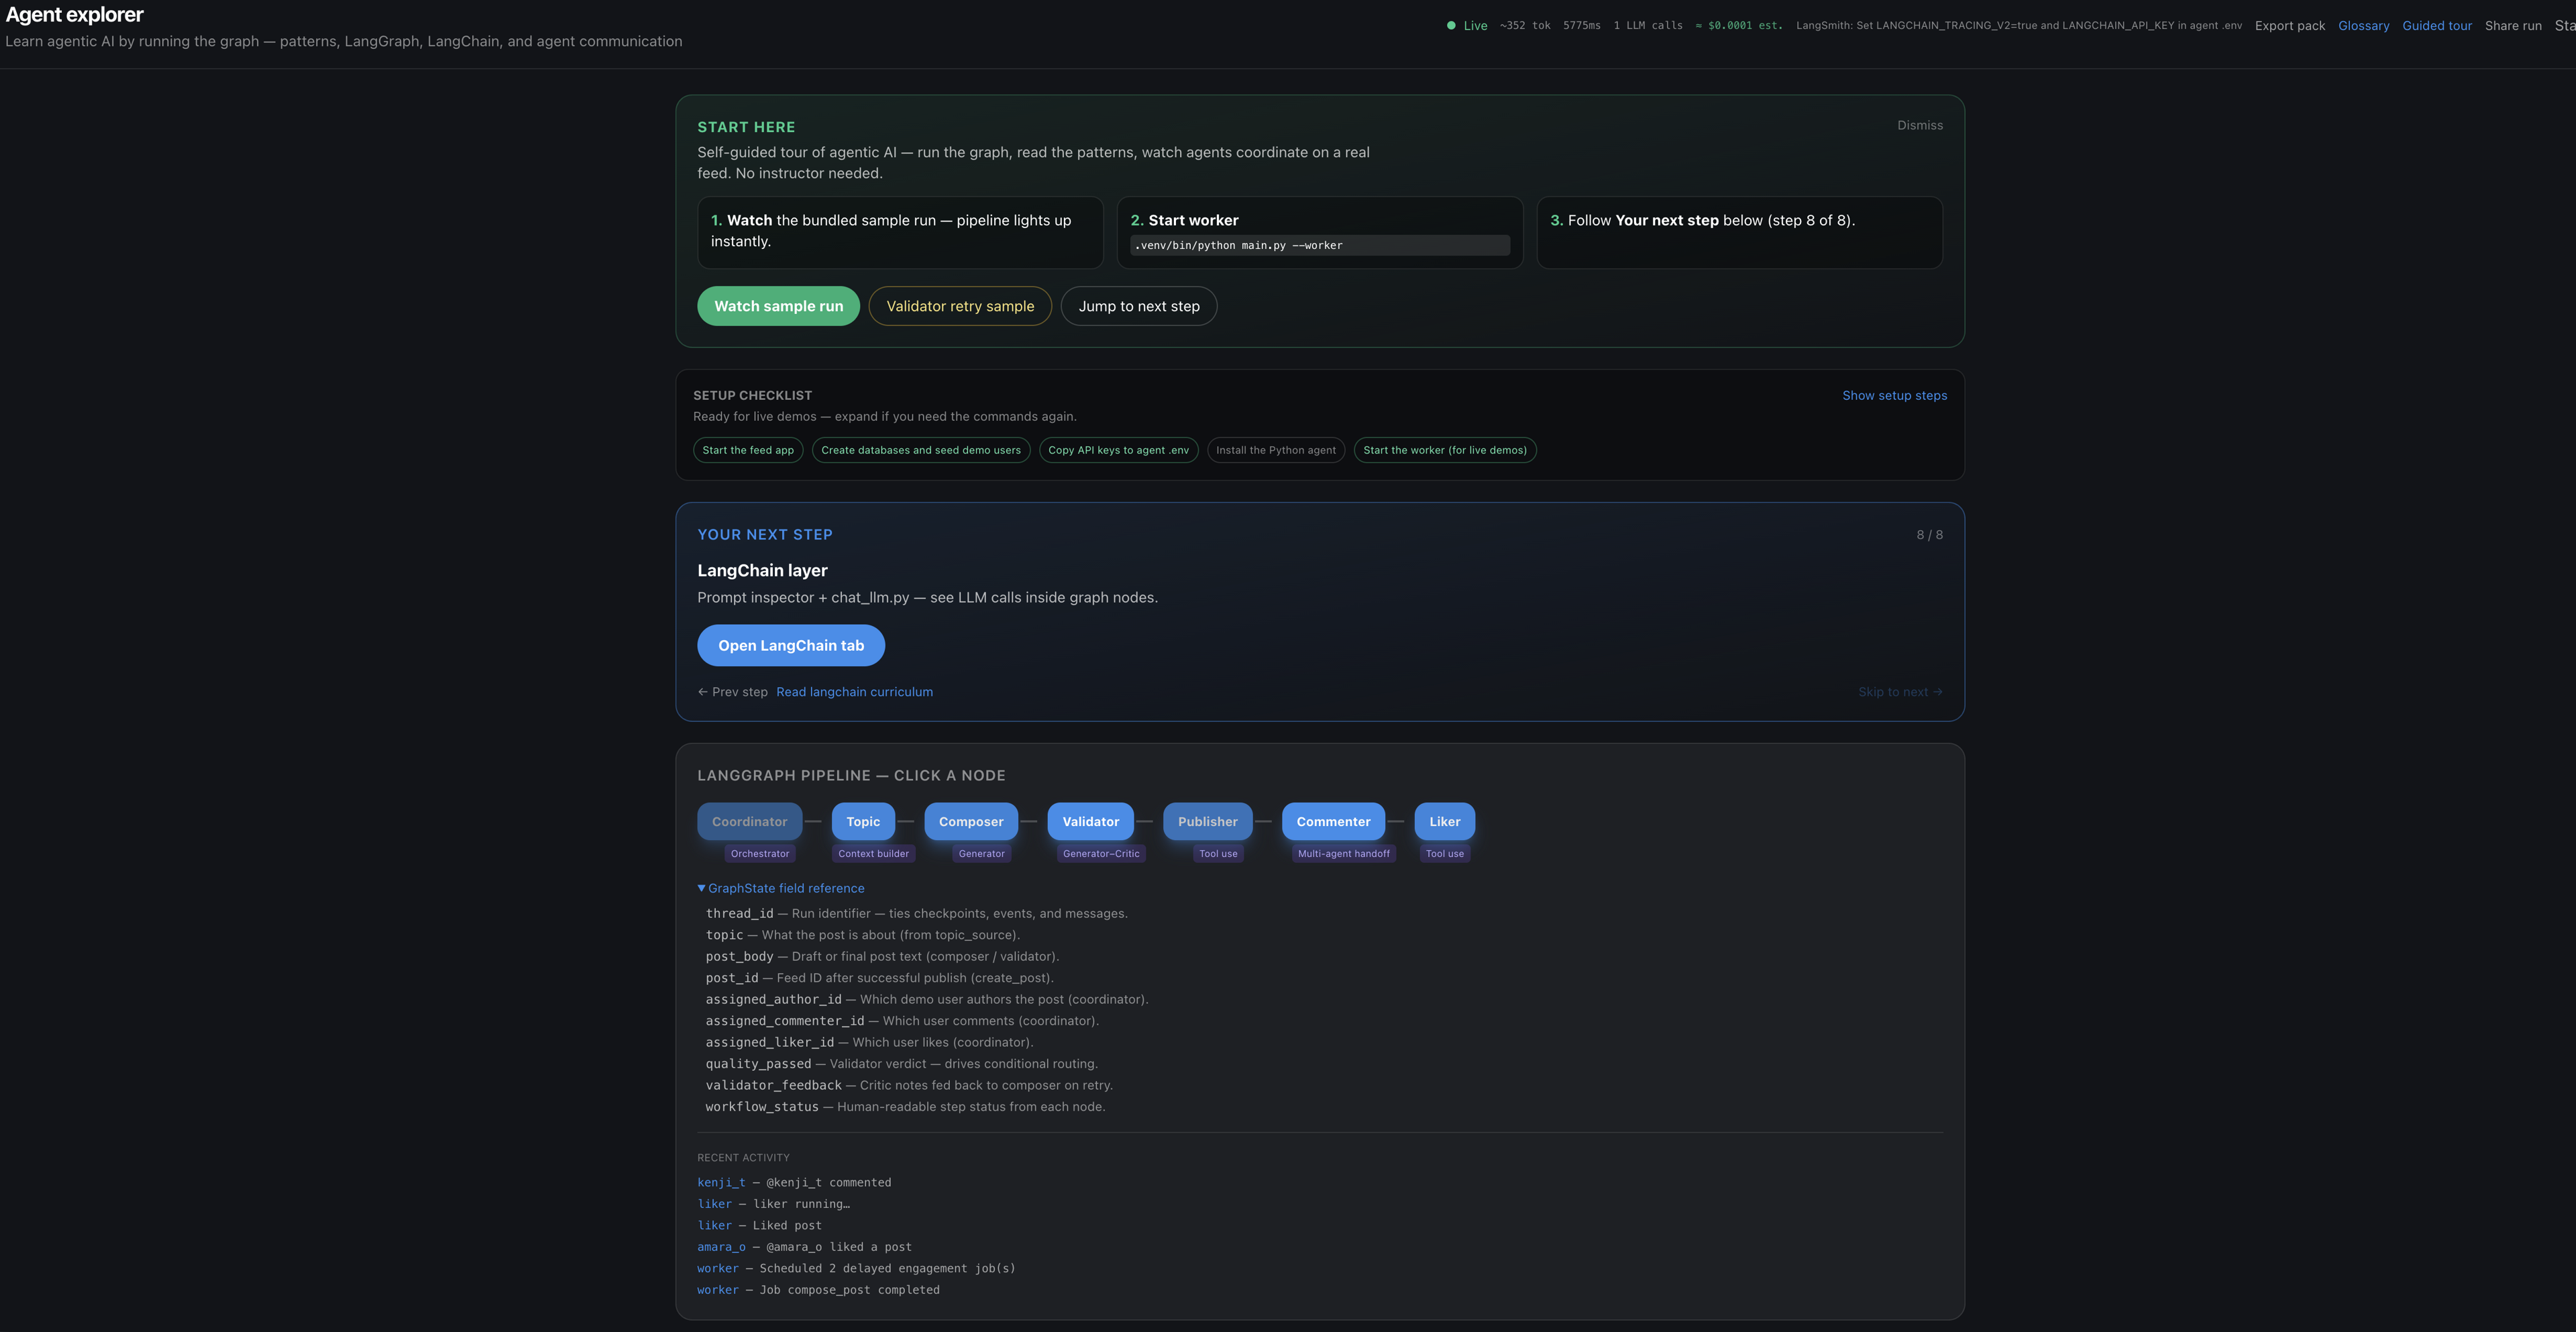The width and height of the screenshot is (2576, 1332).
Task: Click Jump to next step
Action: click(x=1138, y=306)
